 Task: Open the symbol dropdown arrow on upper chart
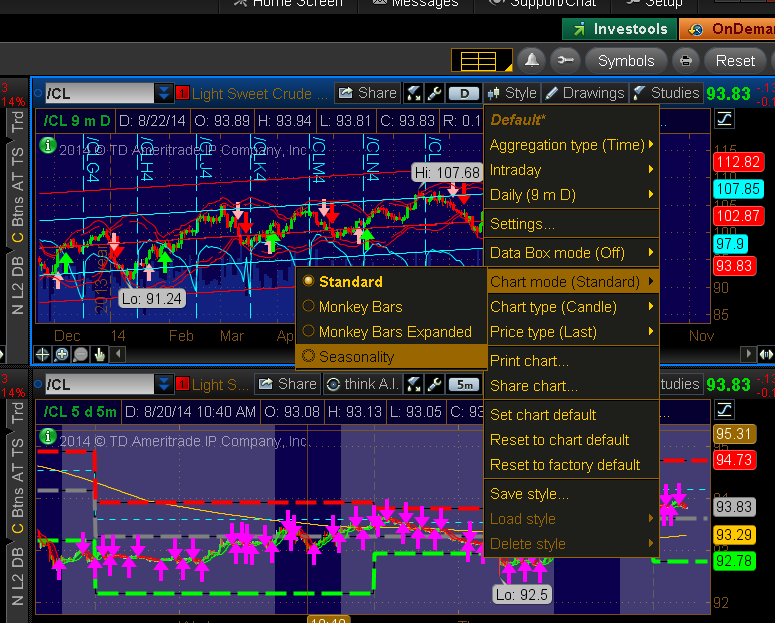164,93
